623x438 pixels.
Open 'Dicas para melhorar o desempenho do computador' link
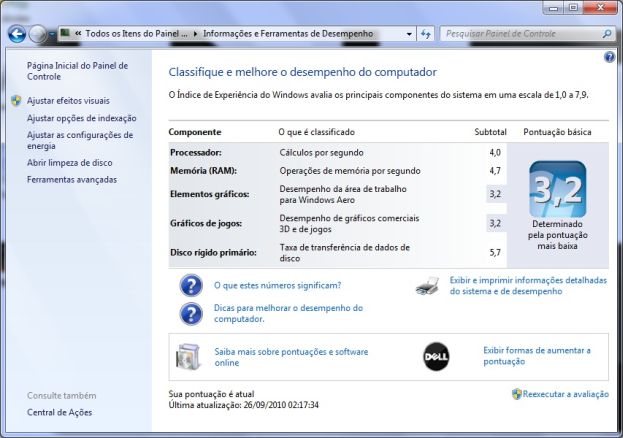point(288,313)
